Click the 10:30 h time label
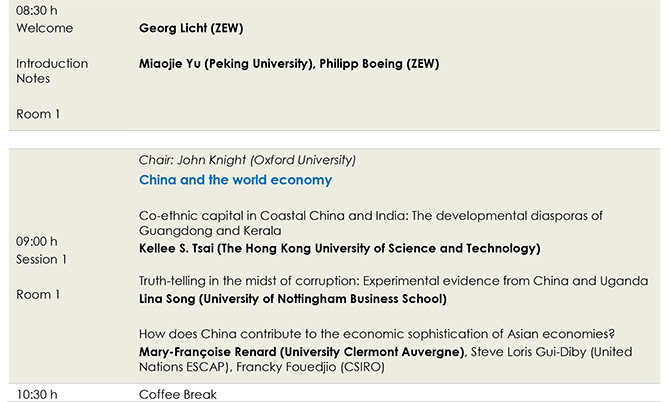Viewport: 670px width, 402px height. [37, 394]
